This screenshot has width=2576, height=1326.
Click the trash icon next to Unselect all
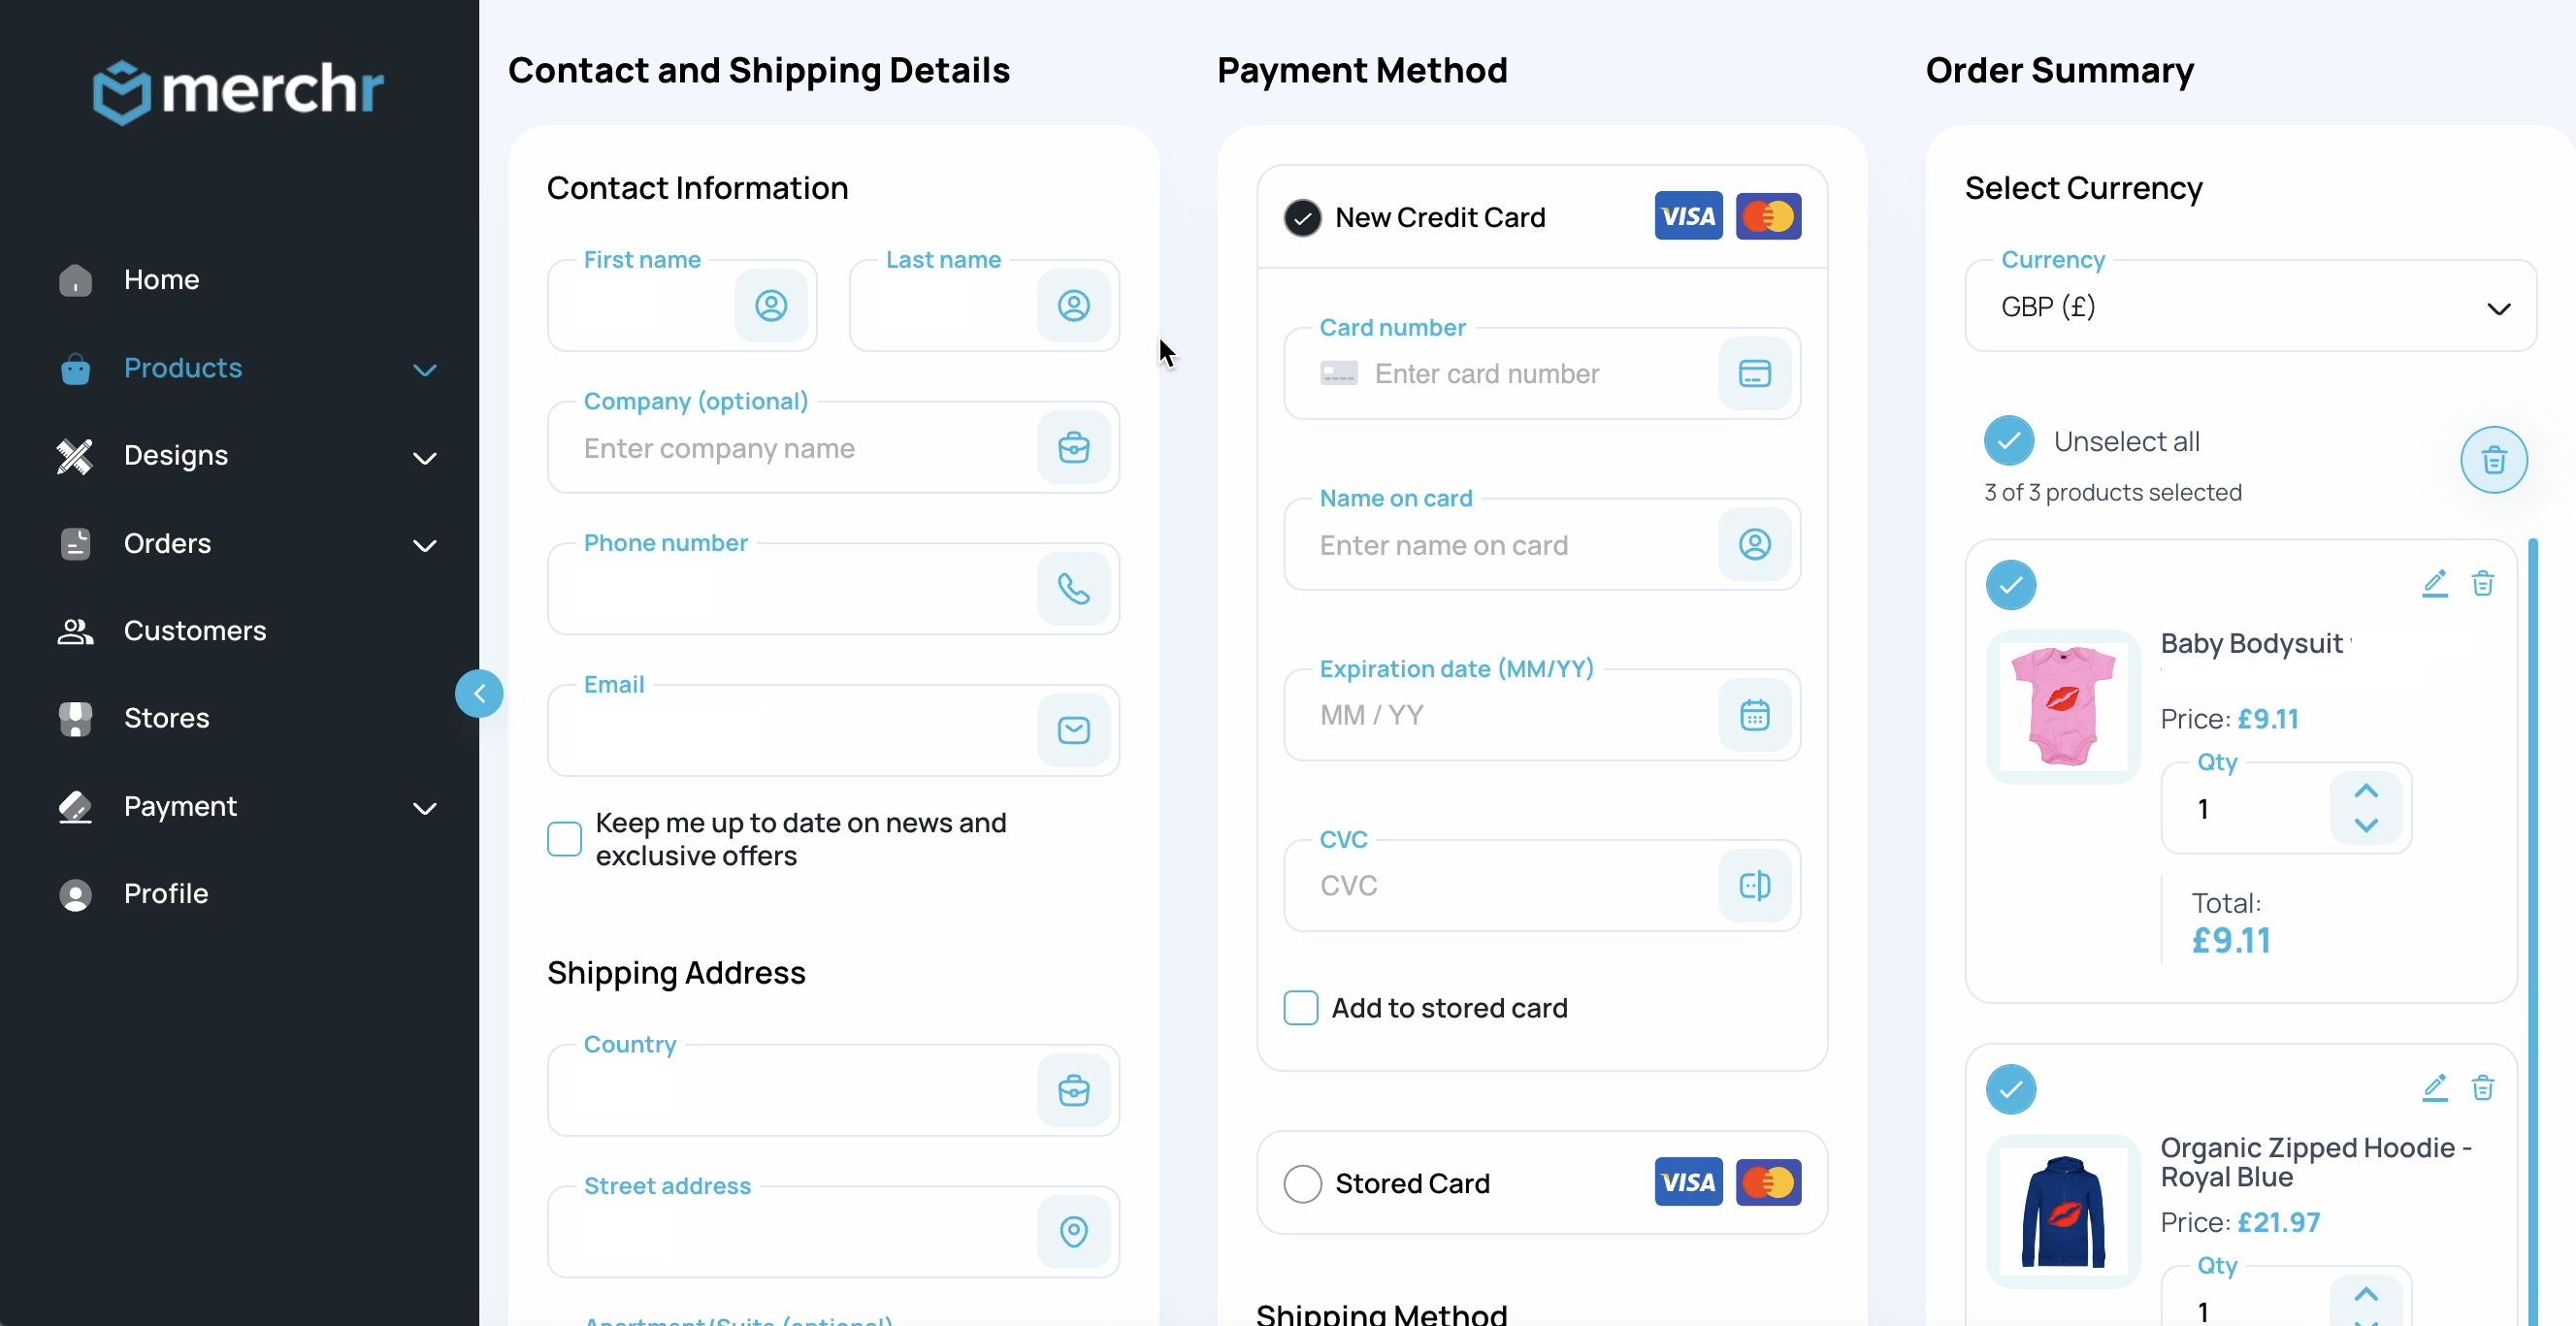click(x=2493, y=460)
